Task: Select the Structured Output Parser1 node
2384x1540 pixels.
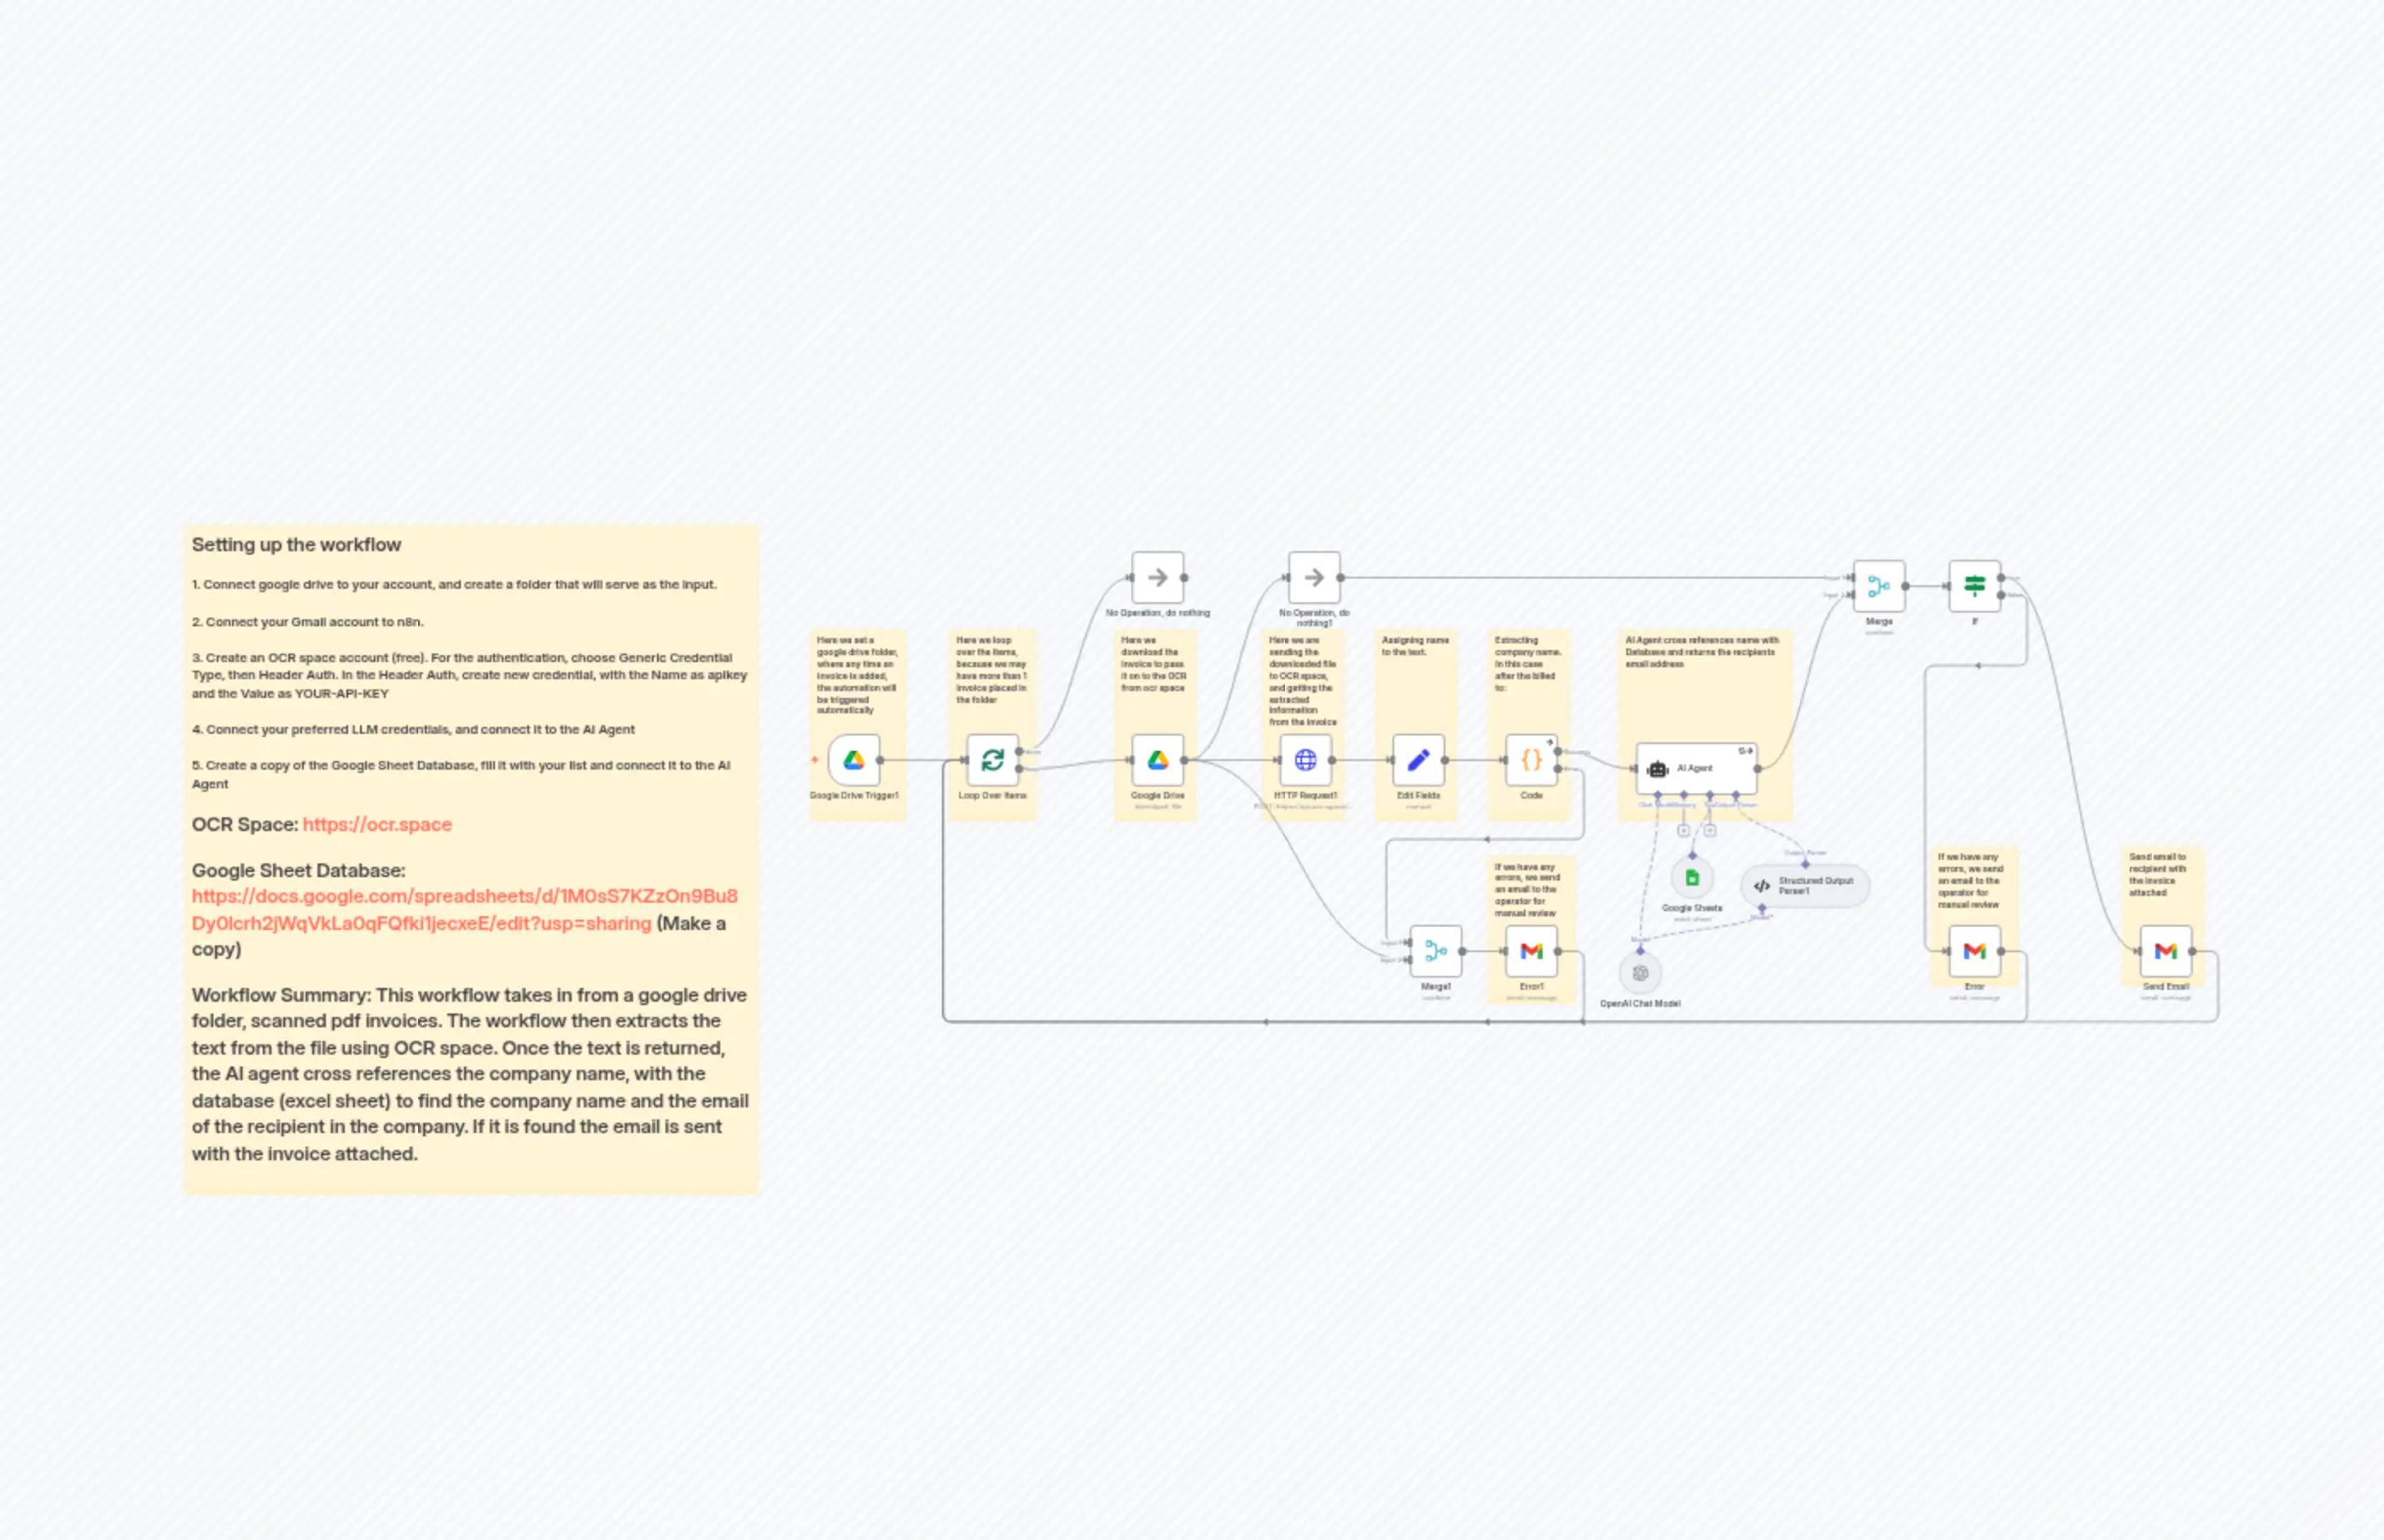Action: (1803, 885)
